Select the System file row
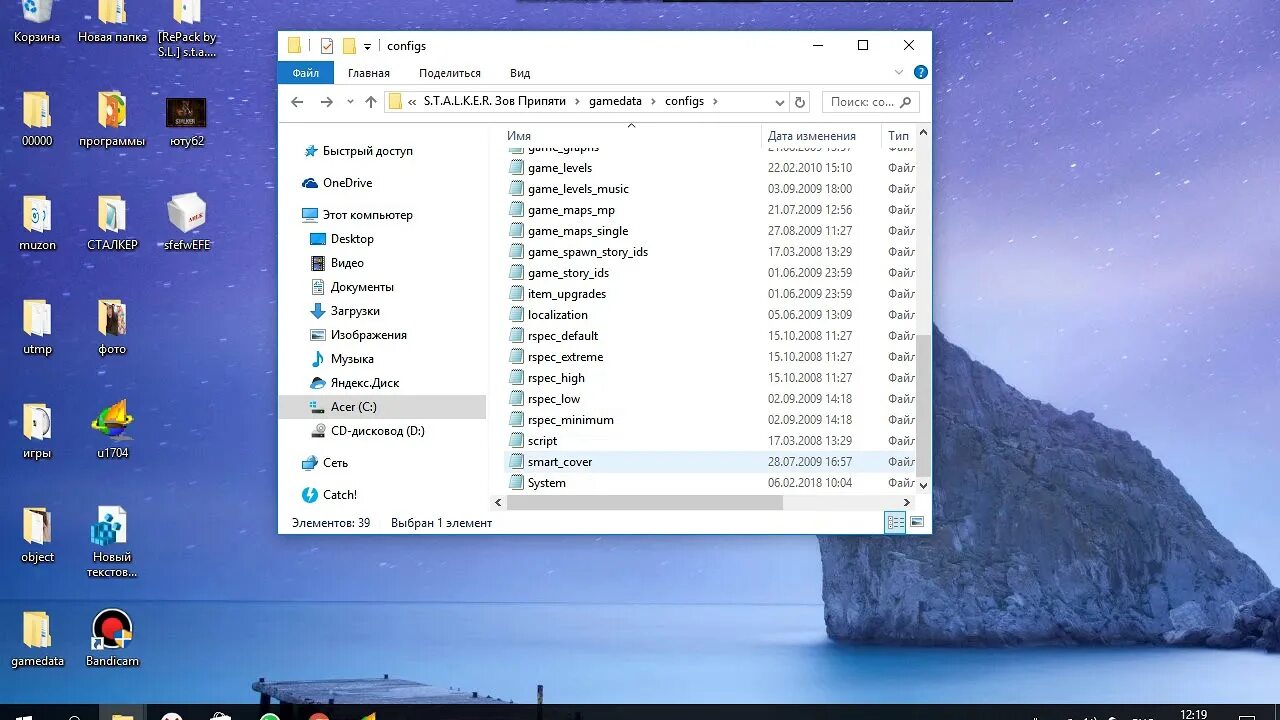This screenshot has height=720, width=1280. point(710,483)
